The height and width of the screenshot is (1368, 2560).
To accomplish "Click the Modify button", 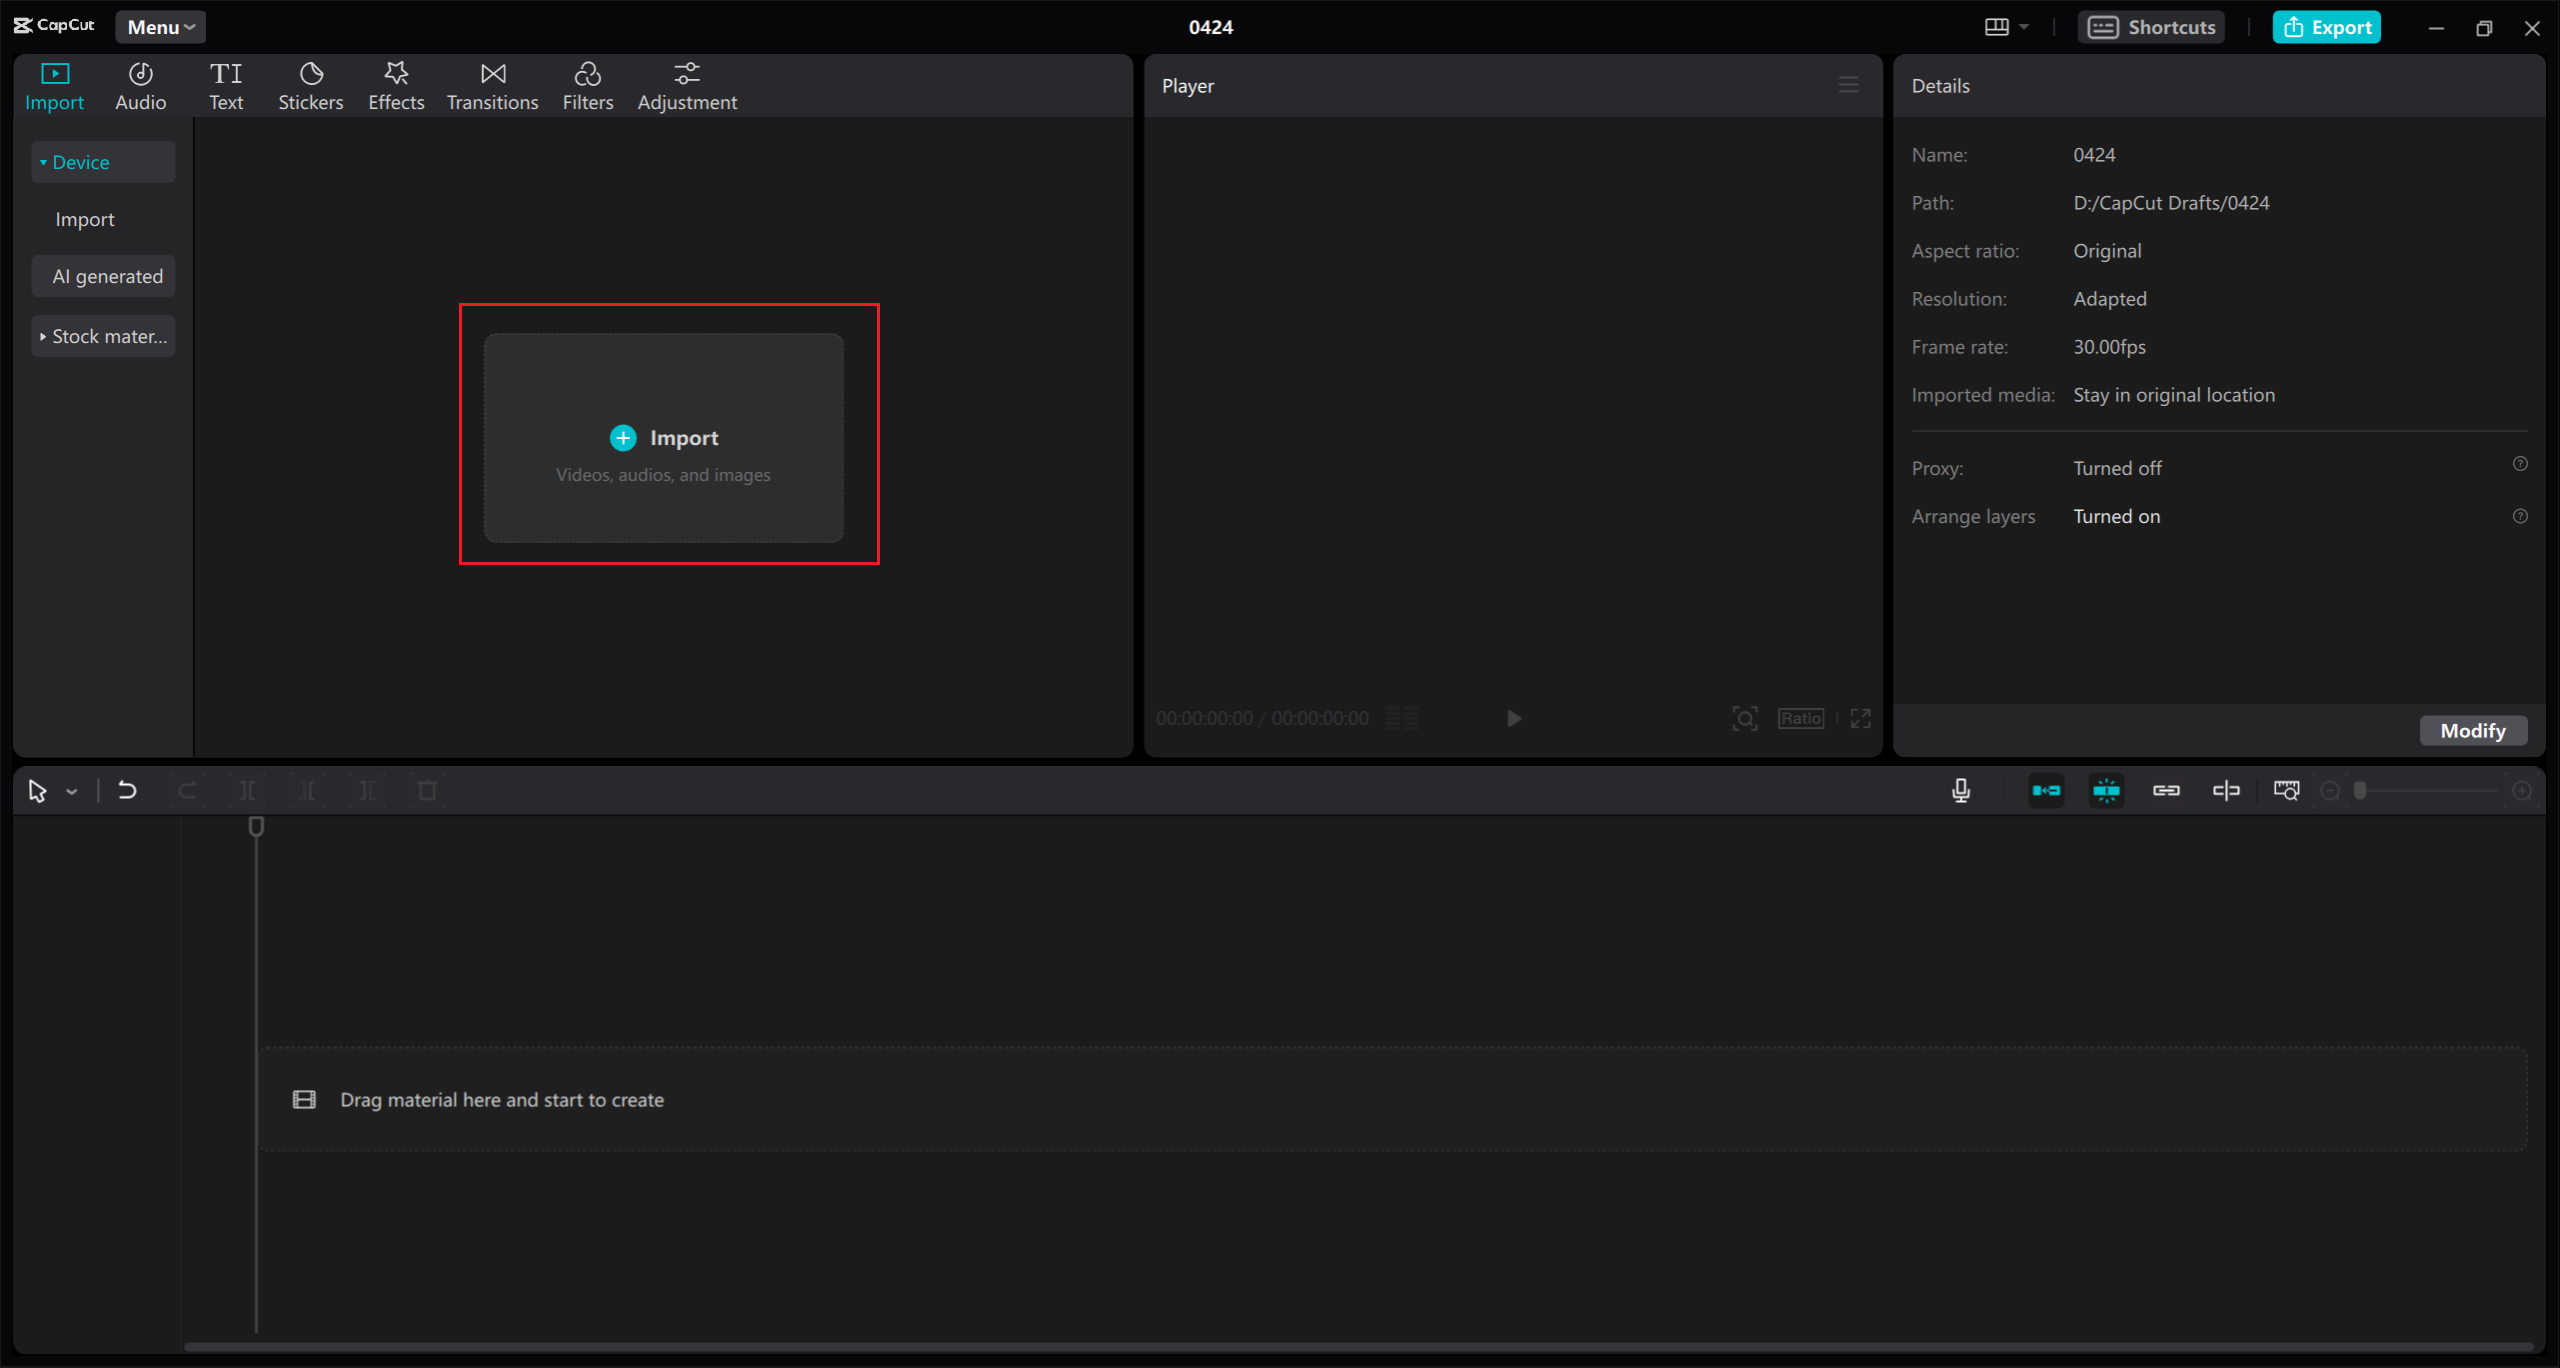I will [2473, 730].
